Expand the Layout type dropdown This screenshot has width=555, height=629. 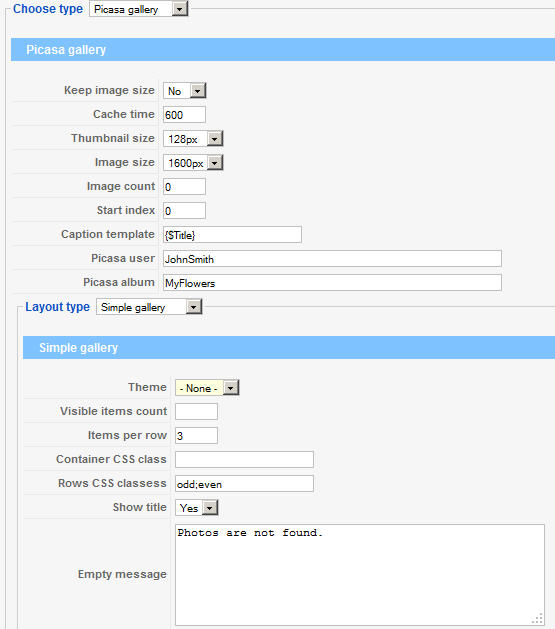[x=149, y=307]
